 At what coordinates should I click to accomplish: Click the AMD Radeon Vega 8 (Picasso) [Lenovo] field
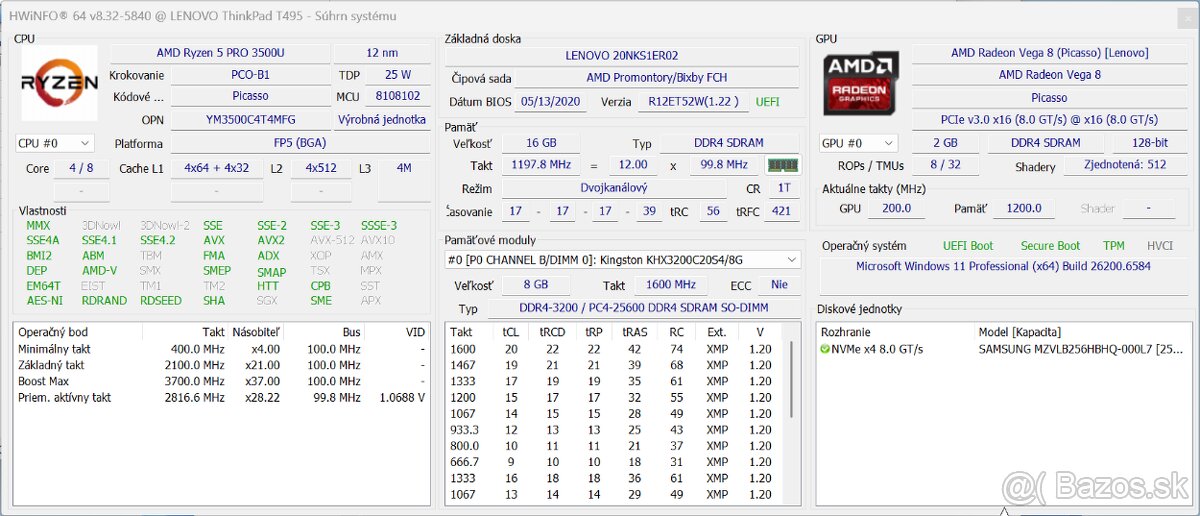click(x=1049, y=52)
